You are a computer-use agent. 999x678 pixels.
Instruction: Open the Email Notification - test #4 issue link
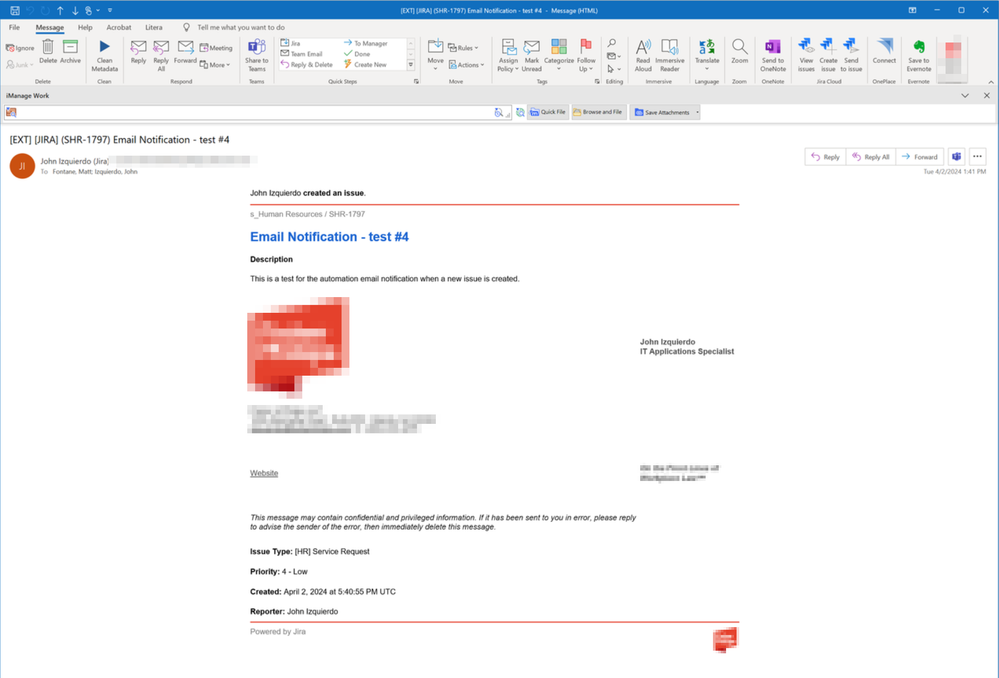[x=329, y=237]
